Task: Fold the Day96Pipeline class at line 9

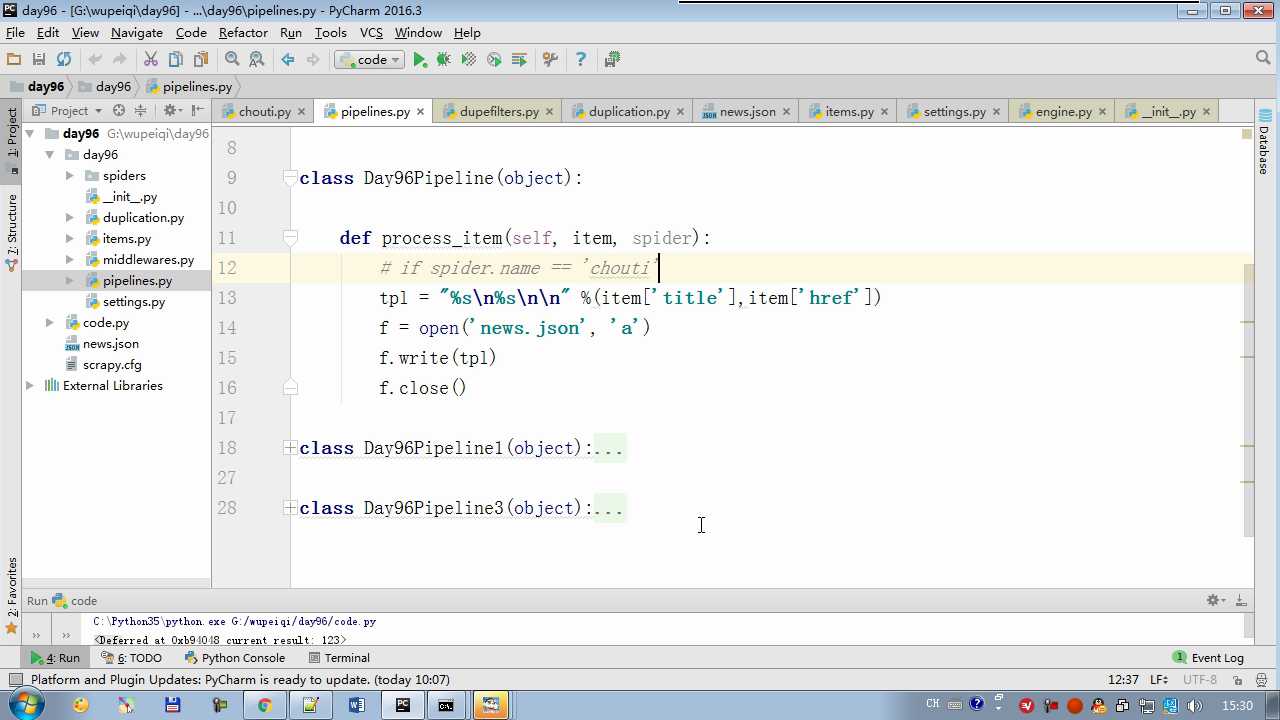Action: [290, 178]
